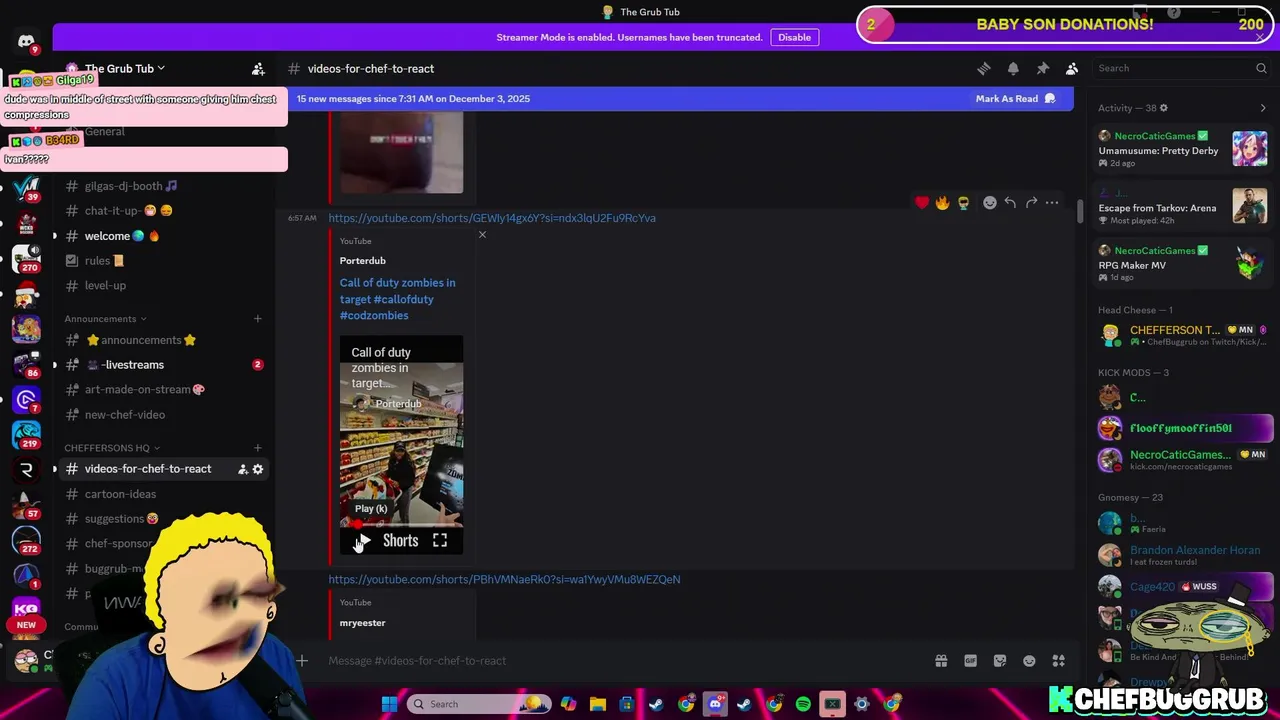This screenshot has height=720, width=1280.
Task: React with the red heart emoji
Action: point(922,203)
